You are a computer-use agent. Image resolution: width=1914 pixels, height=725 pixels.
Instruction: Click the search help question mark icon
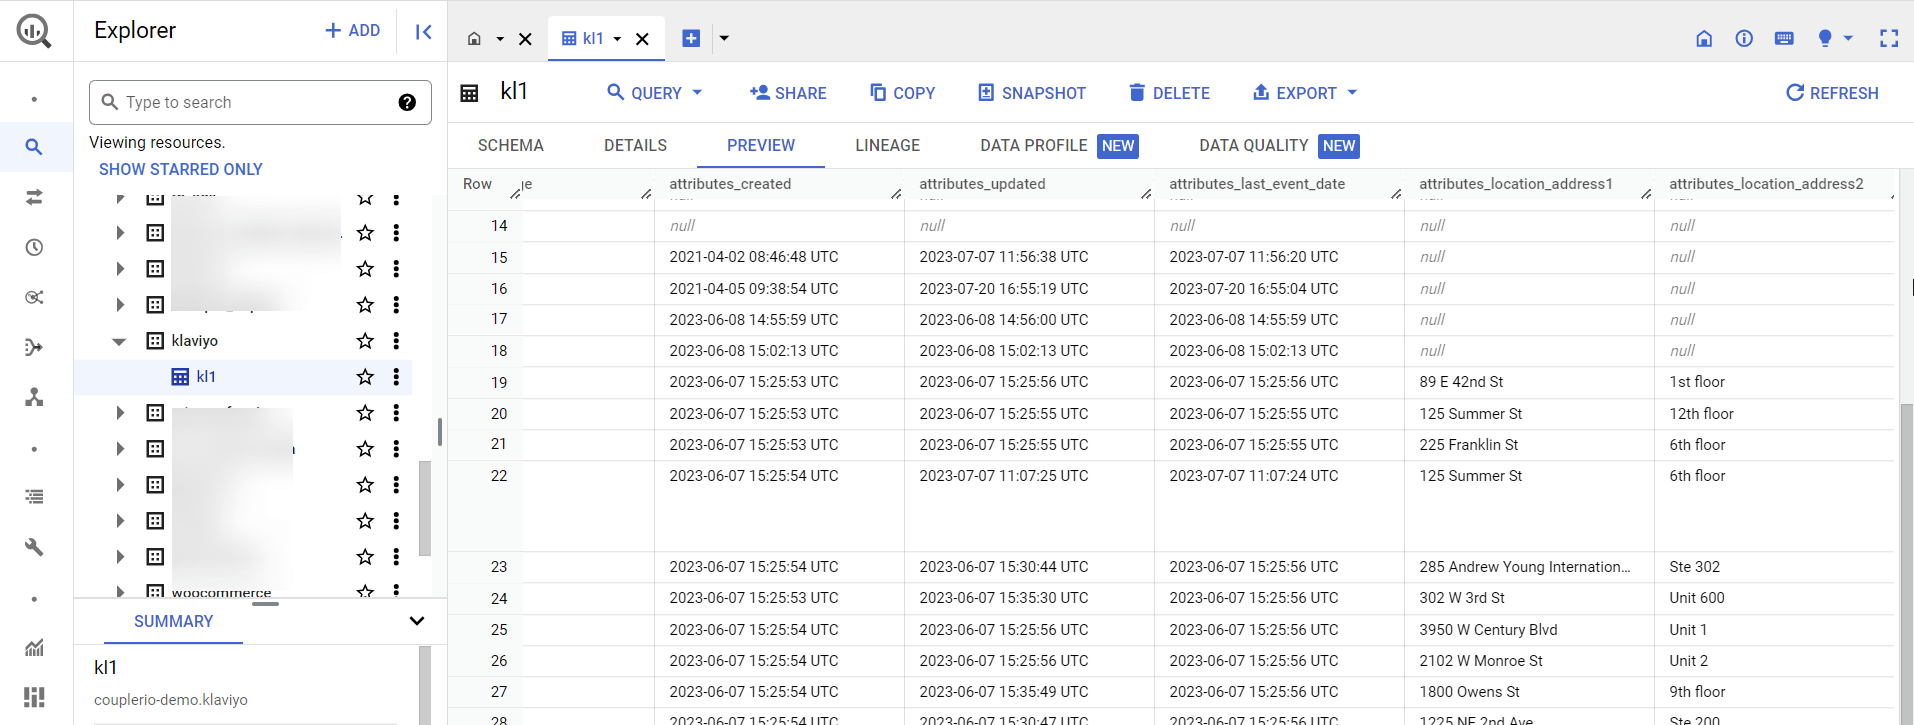pos(407,102)
